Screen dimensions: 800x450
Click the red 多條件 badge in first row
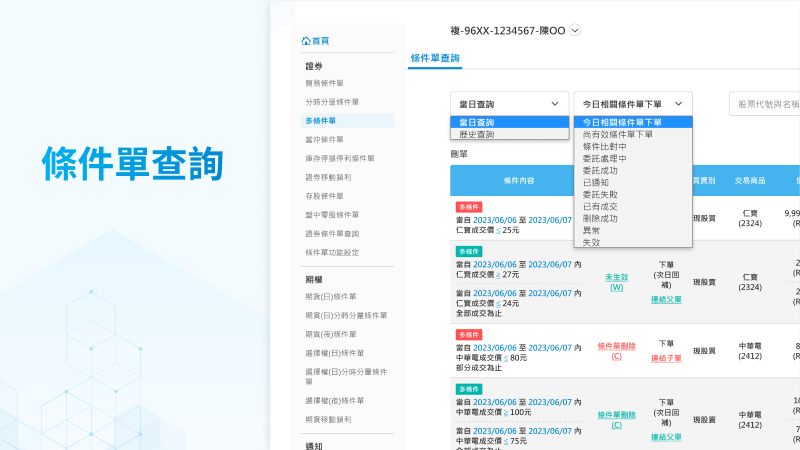(x=468, y=206)
